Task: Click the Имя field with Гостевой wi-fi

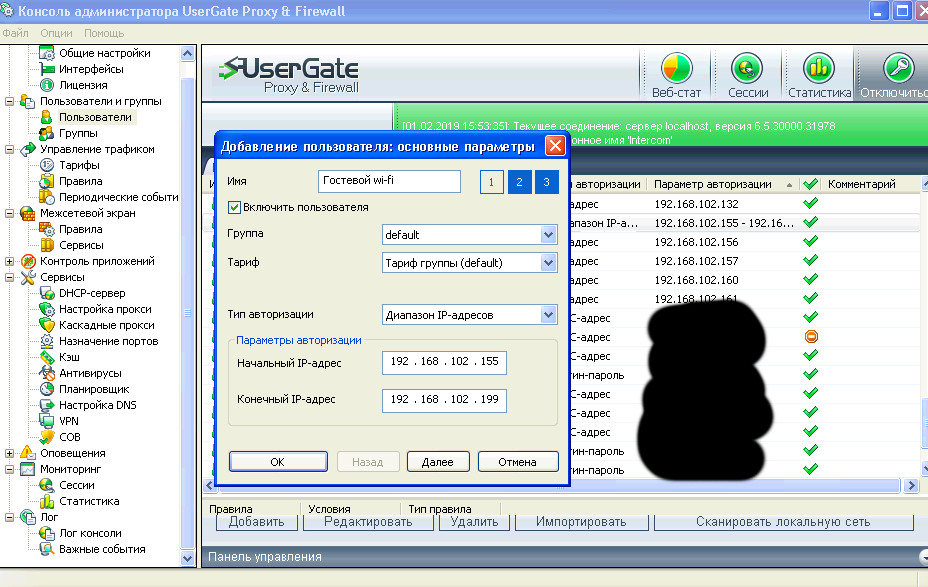Action: (389, 181)
